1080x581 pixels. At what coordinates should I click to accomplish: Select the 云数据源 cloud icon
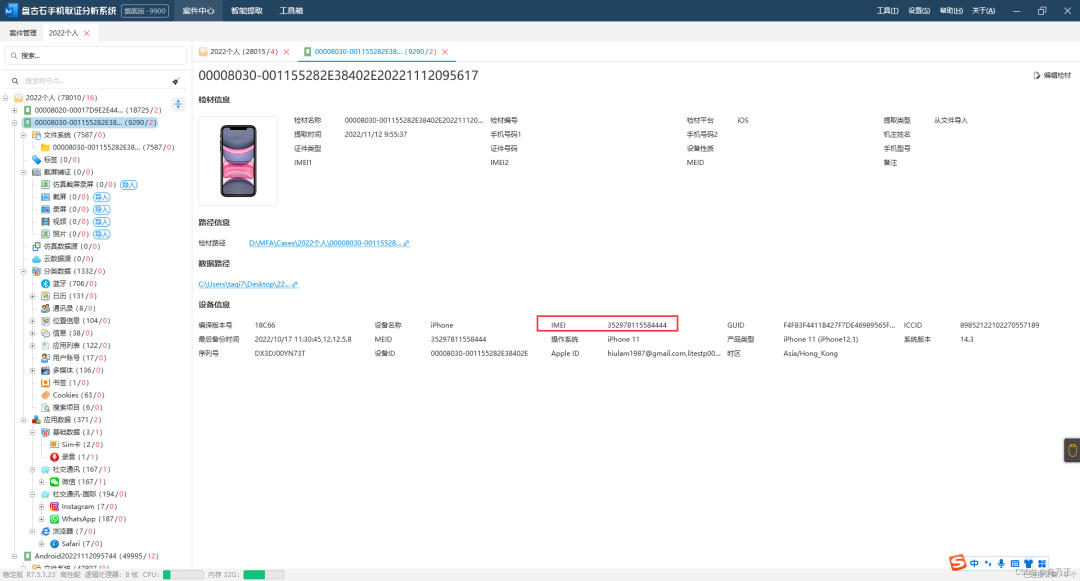coord(37,259)
